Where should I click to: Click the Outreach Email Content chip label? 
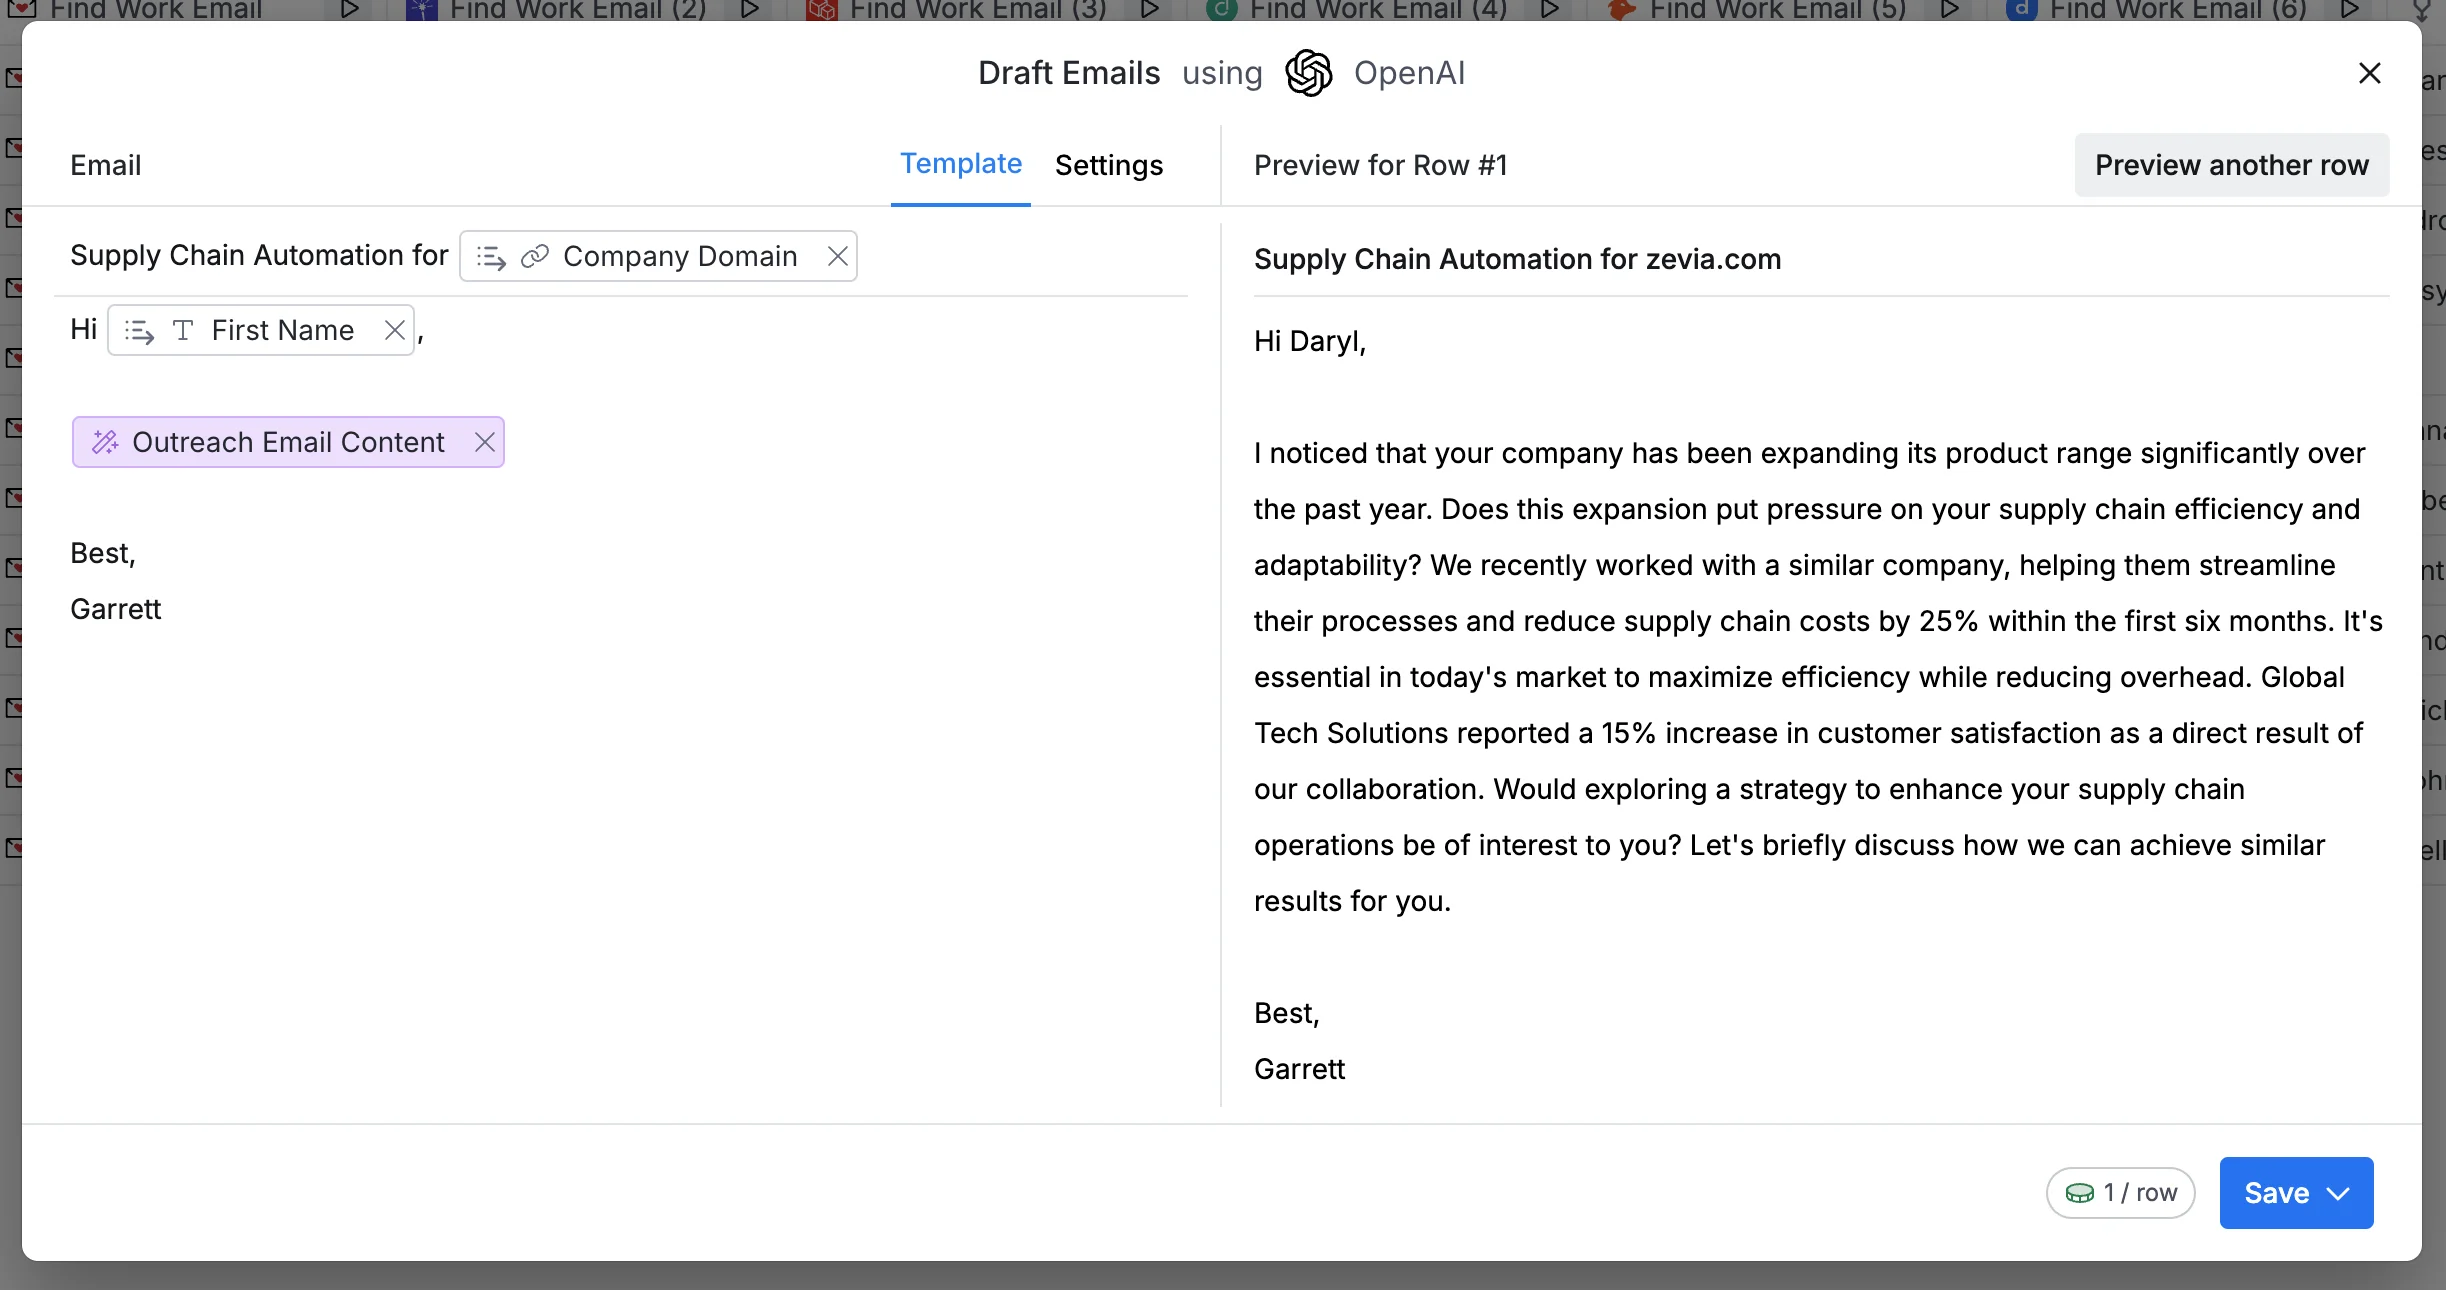point(288,442)
